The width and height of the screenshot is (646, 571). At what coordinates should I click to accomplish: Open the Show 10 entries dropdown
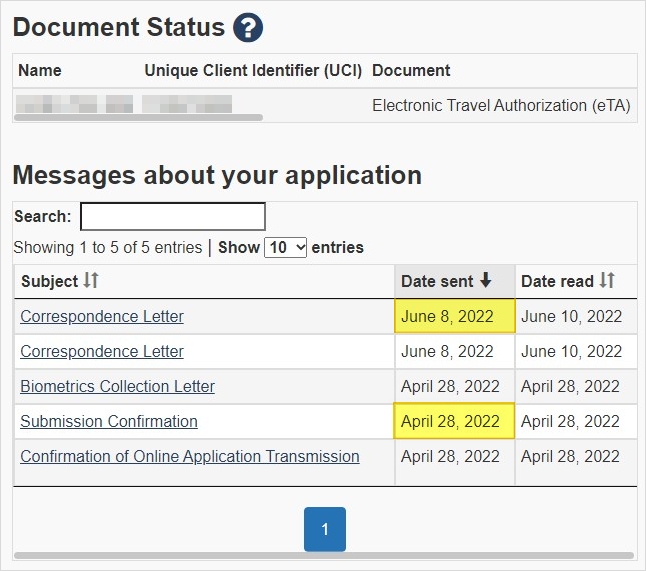286,248
